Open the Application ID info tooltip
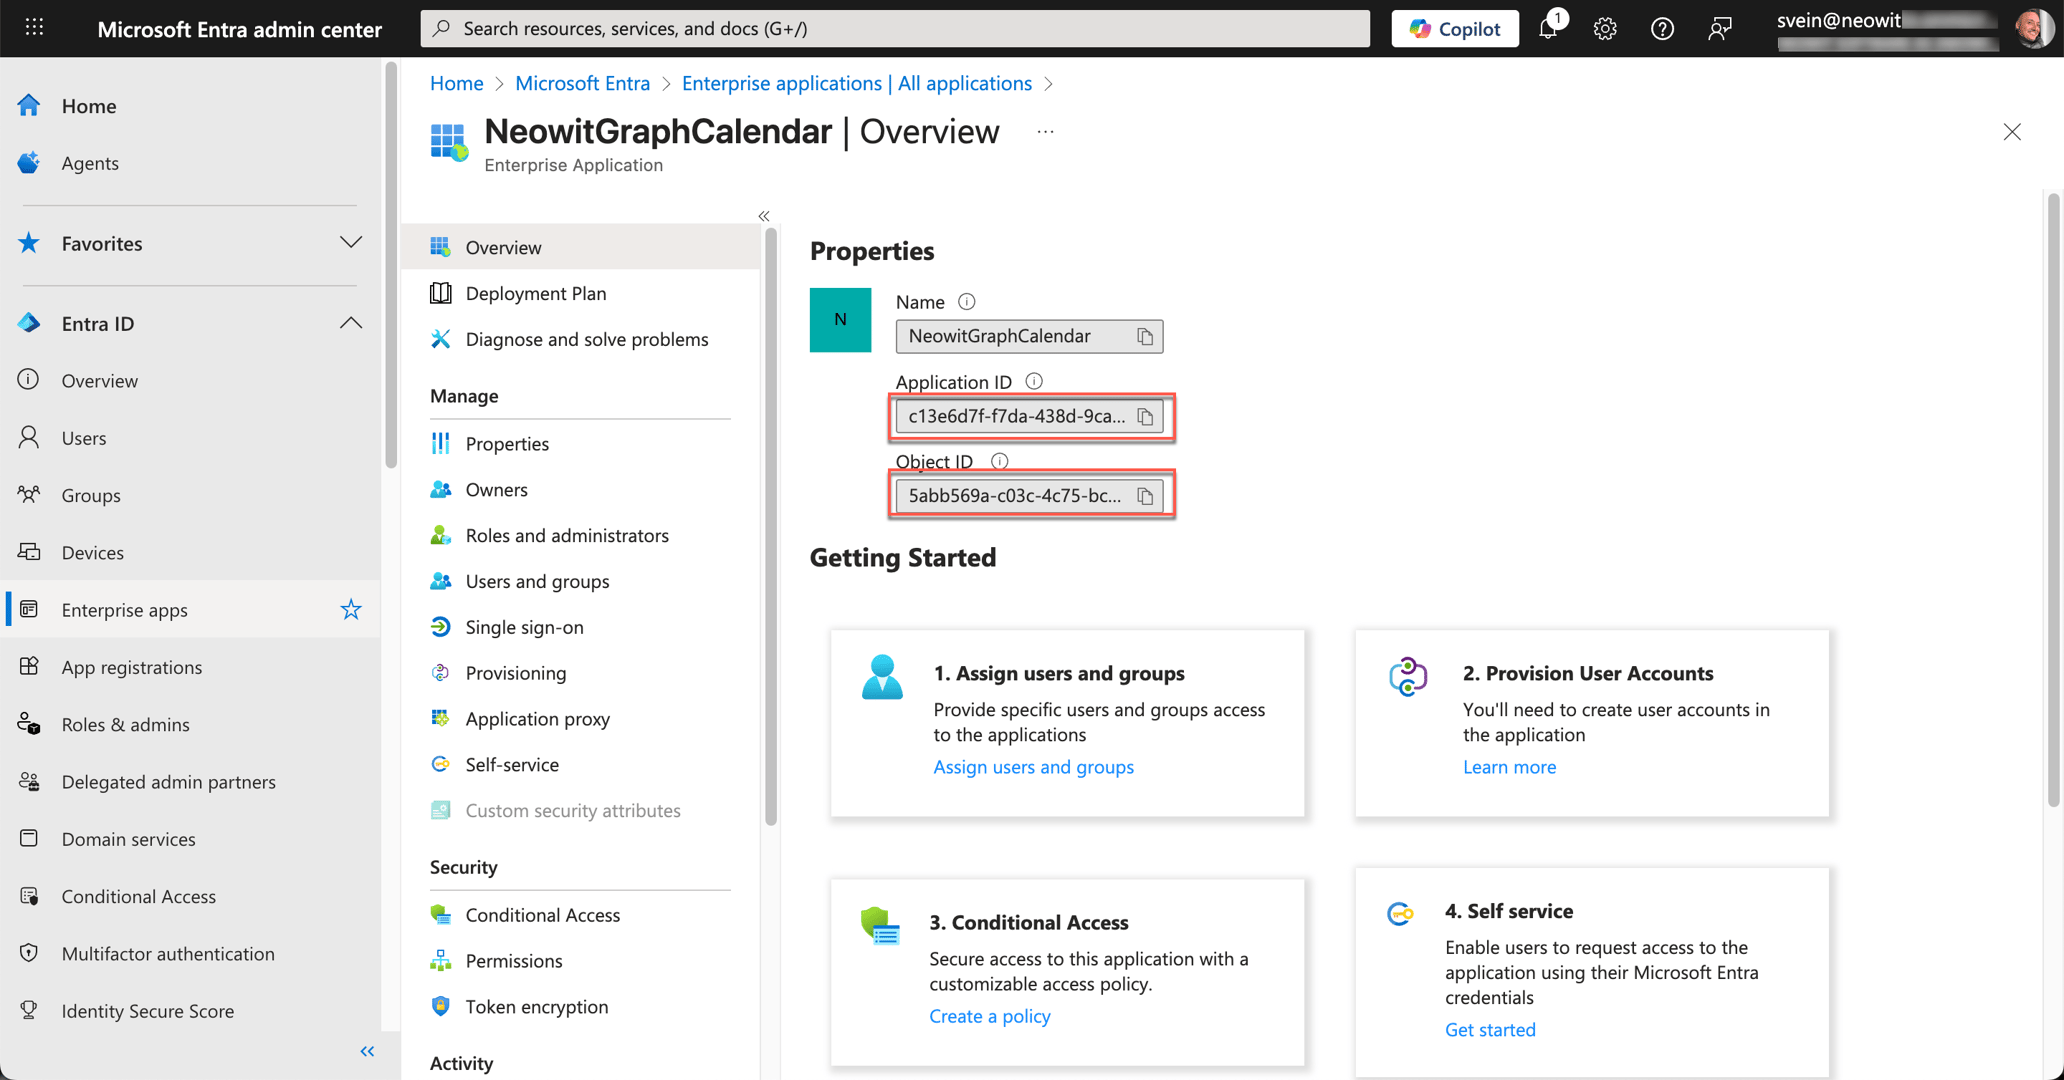2064x1080 pixels. coord(1033,381)
